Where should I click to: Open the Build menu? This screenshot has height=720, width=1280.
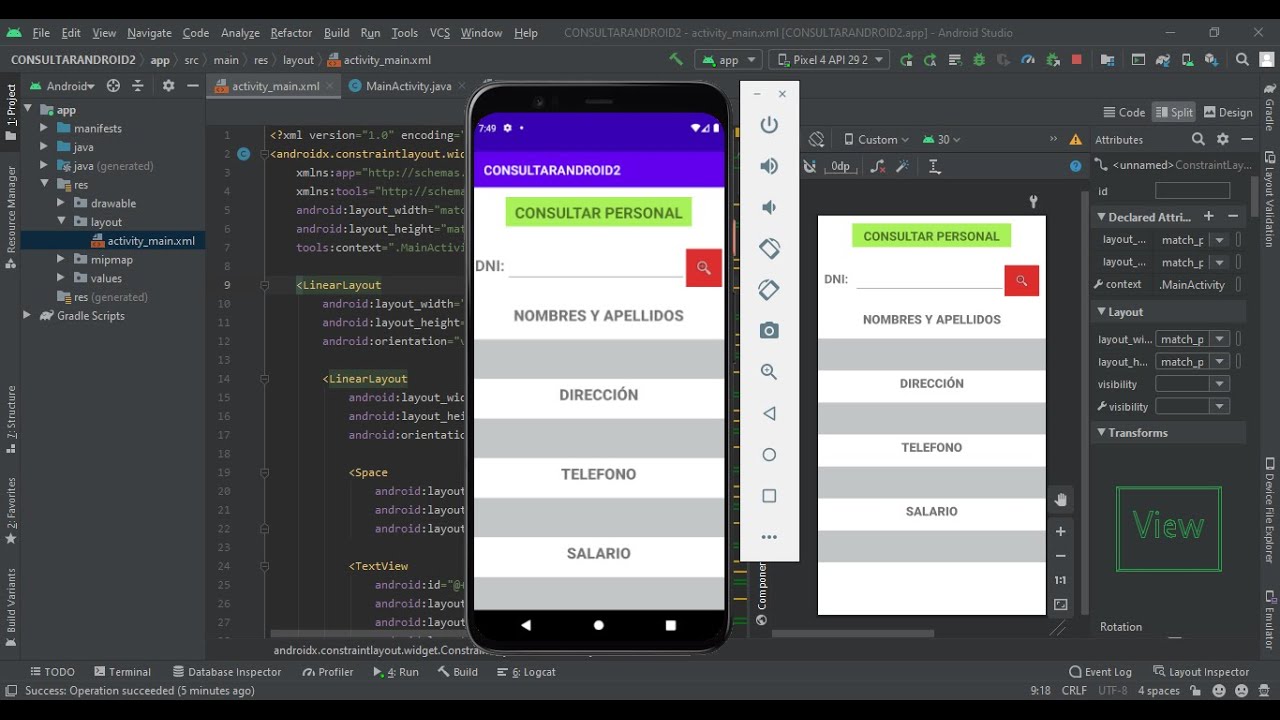(x=337, y=33)
